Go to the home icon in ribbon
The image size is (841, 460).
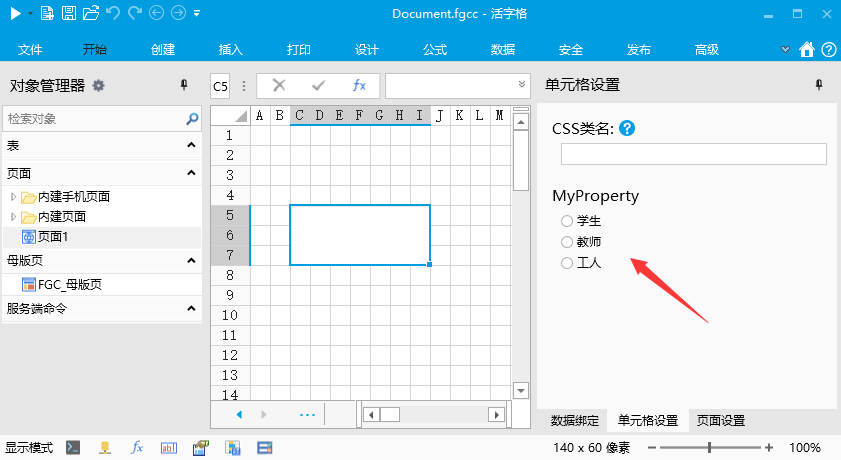(x=807, y=49)
